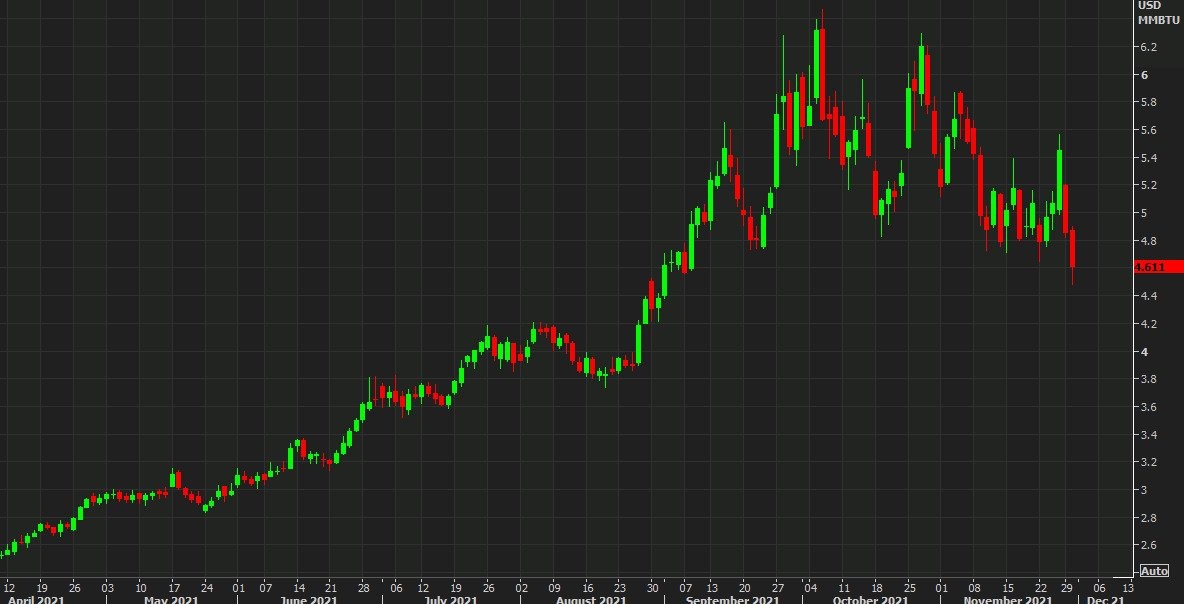Click the 3.2 price axis label
This screenshot has height=604, width=1184.
pos(1149,463)
